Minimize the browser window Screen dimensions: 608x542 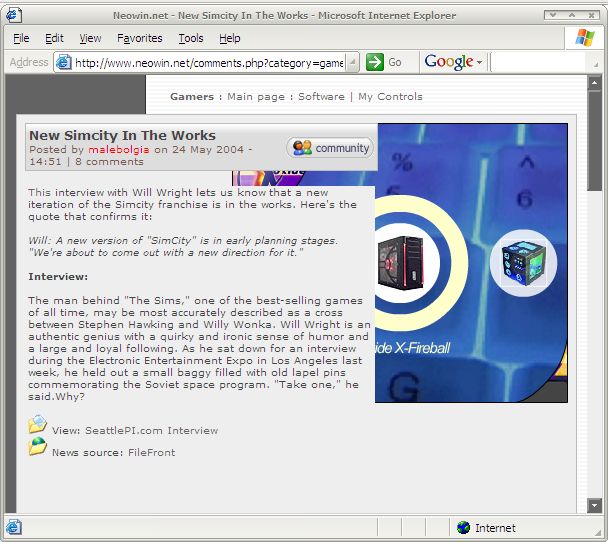[553, 15]
